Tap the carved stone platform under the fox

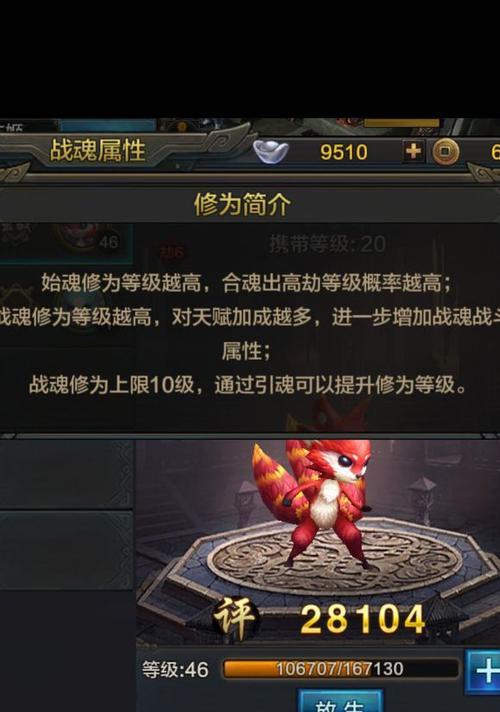tap(335, 559)
